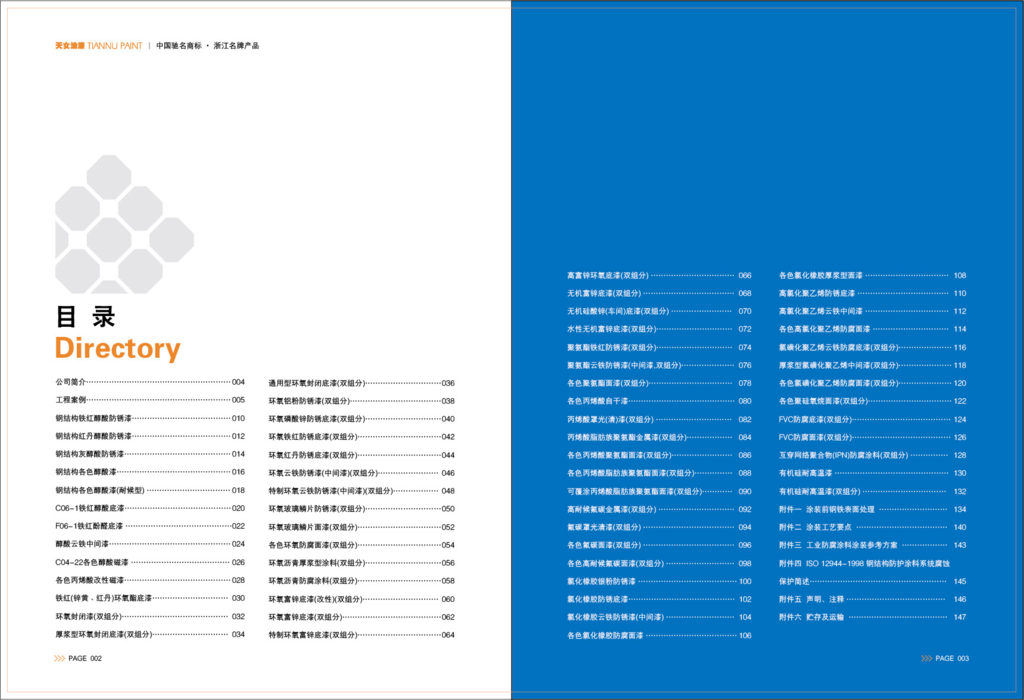Image resolution: width=1024 pixels, height=700 pixels.
Task: Click the "钢结构灰醇酸防锈漆" entry
Action: (x=150, y=454)
